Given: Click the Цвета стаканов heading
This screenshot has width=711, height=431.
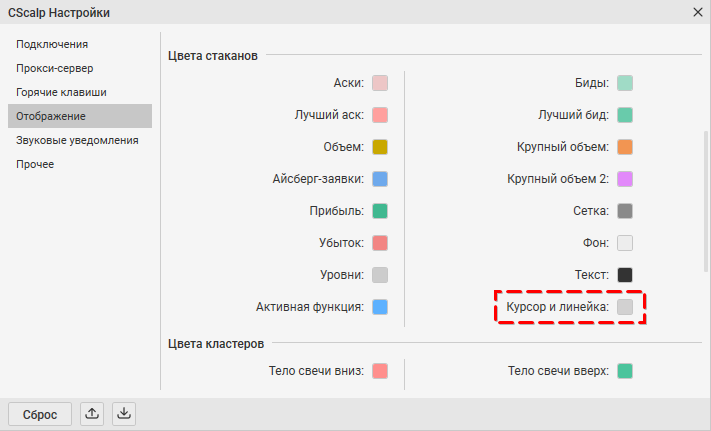Looking at the screenshot, I should (213, 56).
